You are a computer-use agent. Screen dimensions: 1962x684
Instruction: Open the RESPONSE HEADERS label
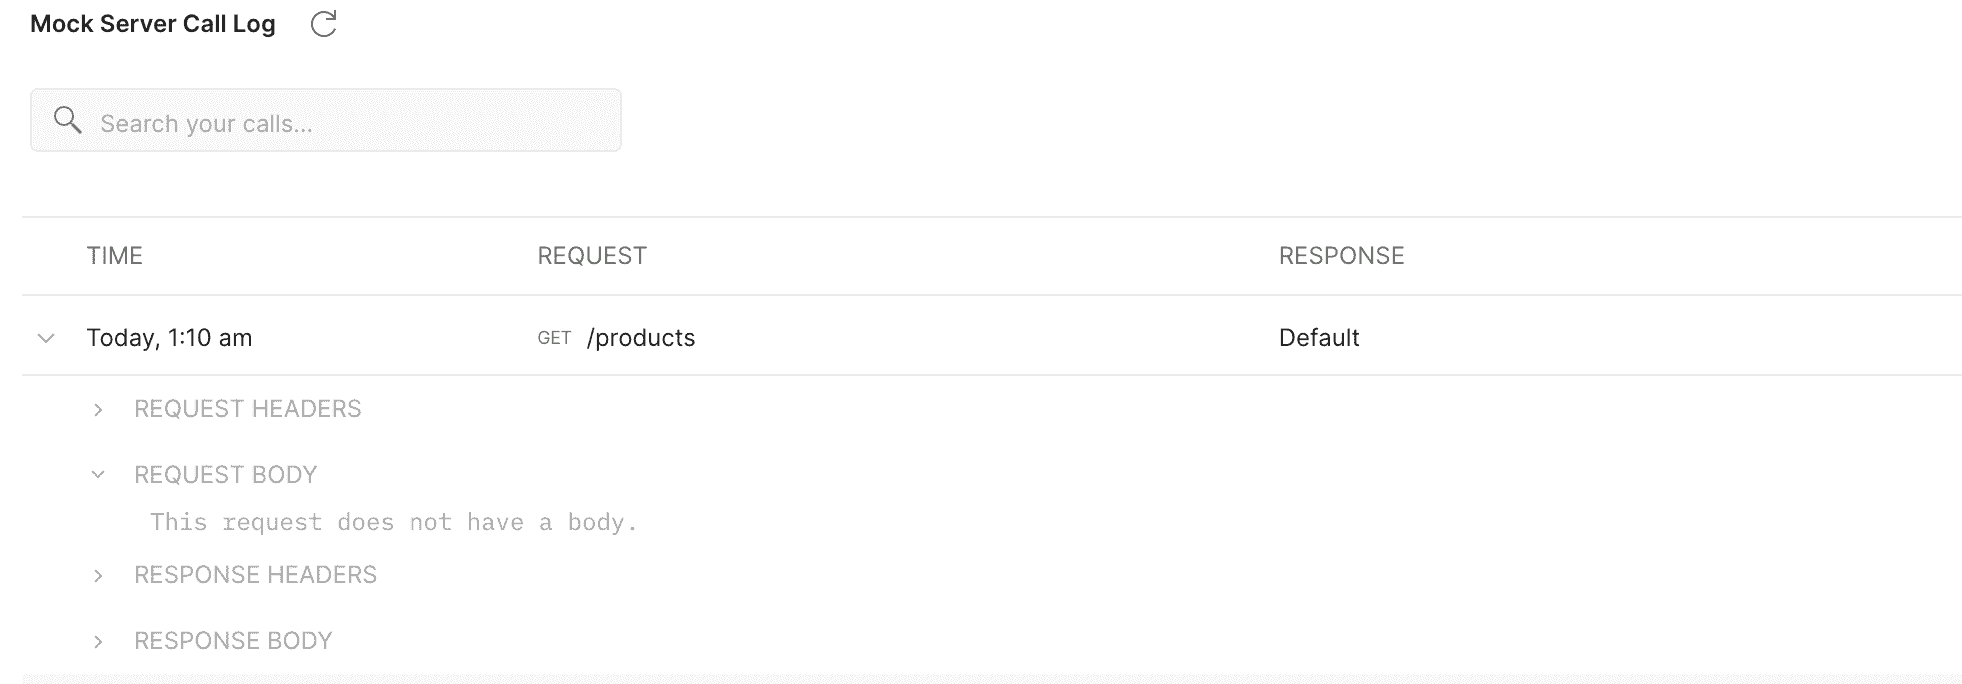[256, 575]
